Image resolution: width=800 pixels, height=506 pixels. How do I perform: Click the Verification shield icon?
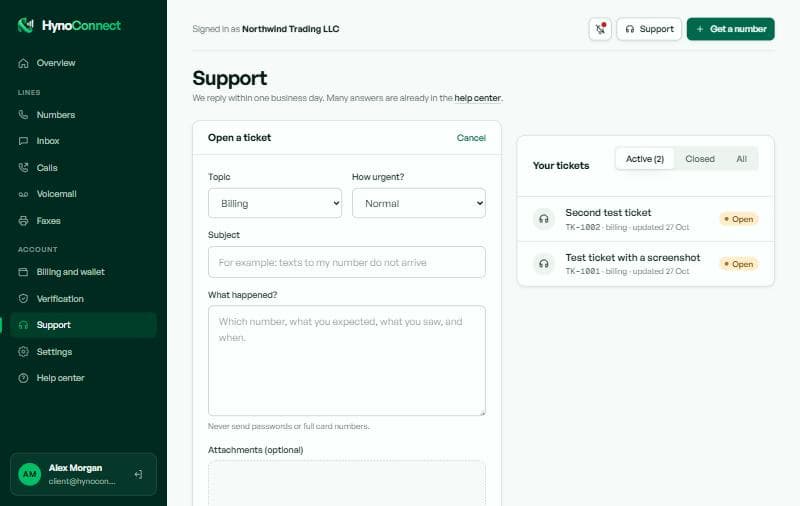pos(23,298)
